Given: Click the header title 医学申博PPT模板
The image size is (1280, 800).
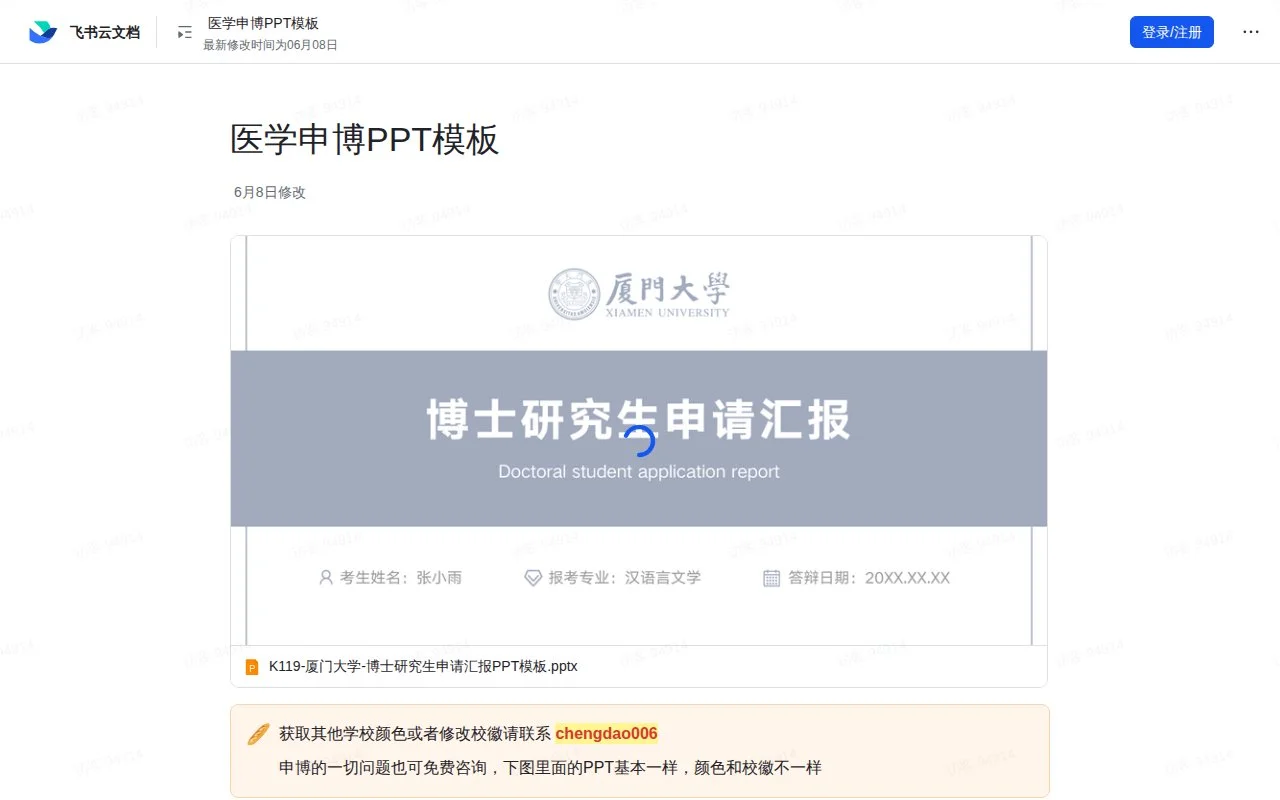Looking at the screenshot, I should pyautogui.click(x=263, y=23).
